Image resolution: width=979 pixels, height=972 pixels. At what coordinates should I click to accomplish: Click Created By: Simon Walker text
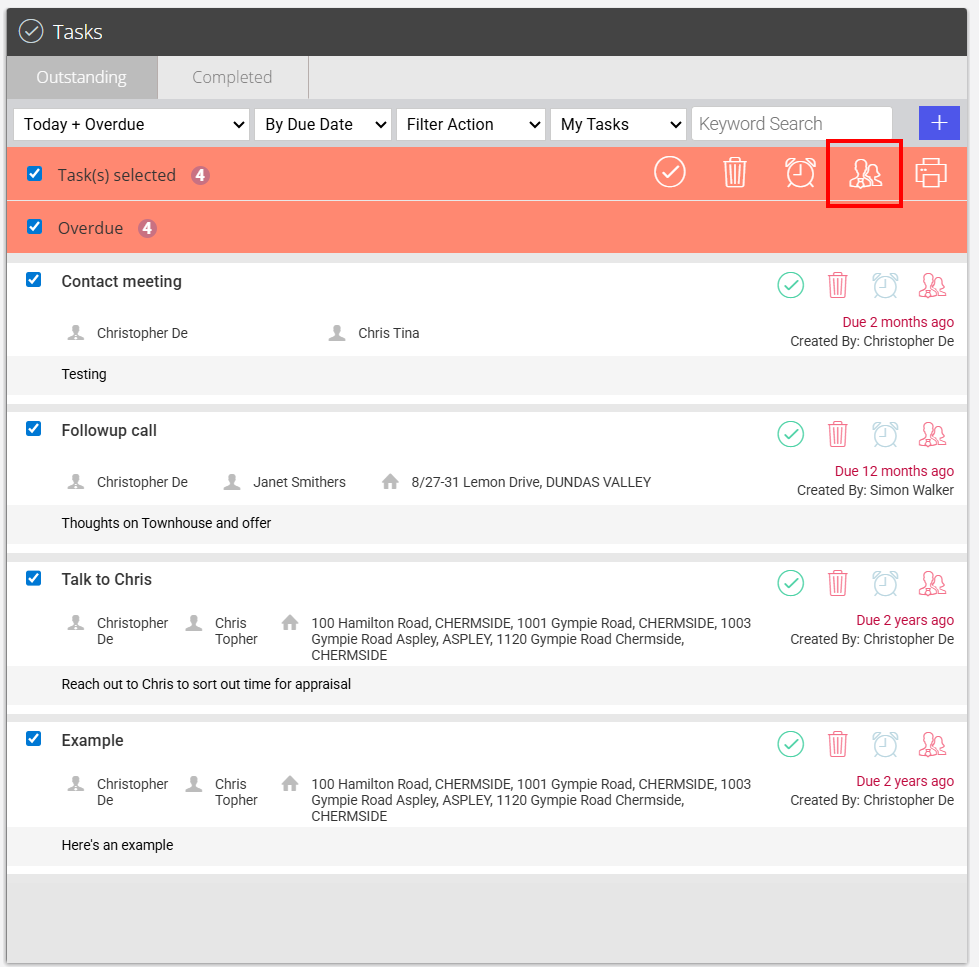875,491
